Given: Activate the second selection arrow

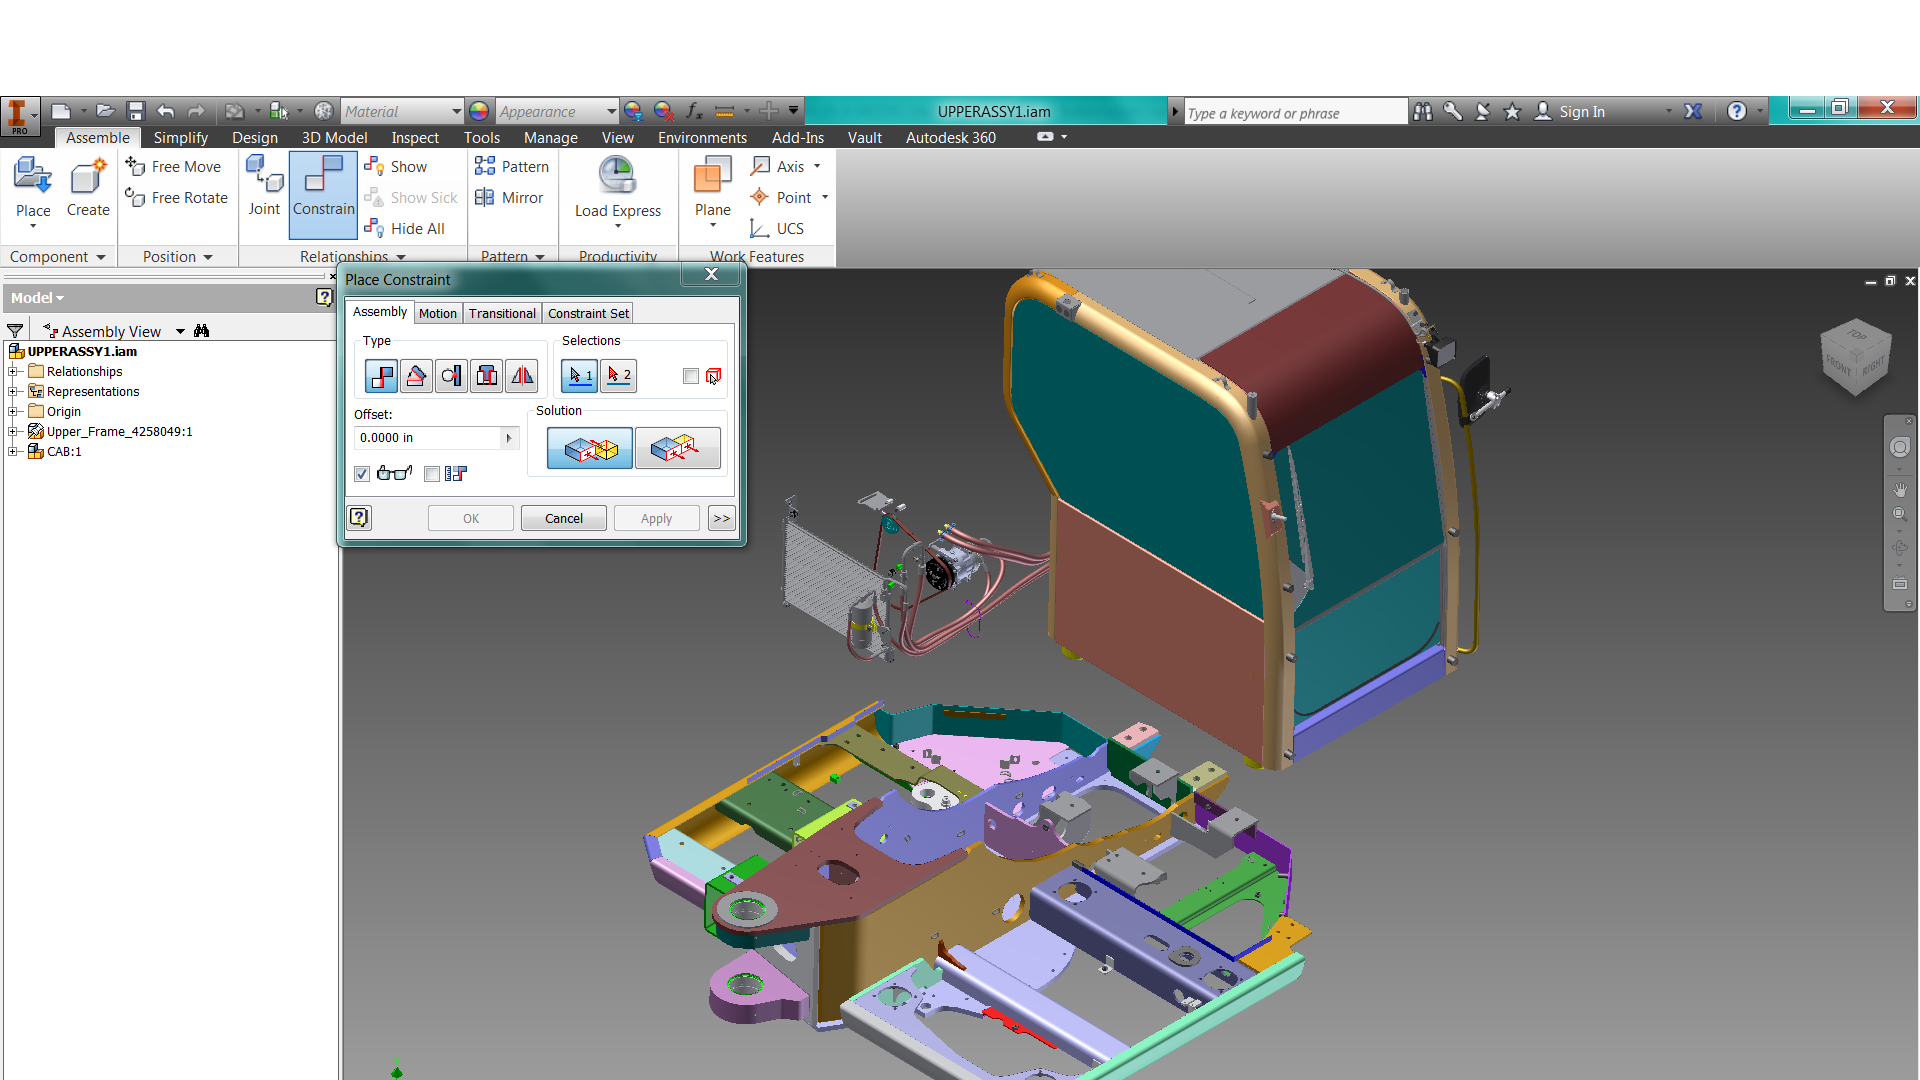Looking at the screenshot, I should (x=618, y=376).
